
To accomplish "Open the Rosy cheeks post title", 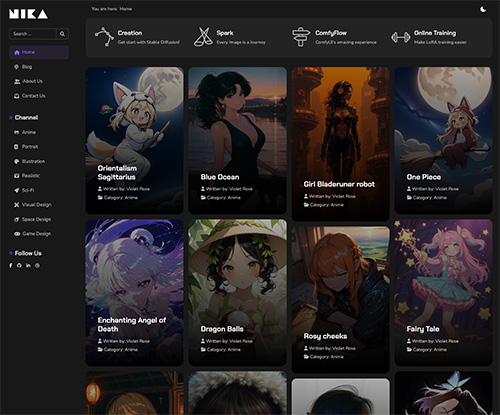I will click(325, 336).
